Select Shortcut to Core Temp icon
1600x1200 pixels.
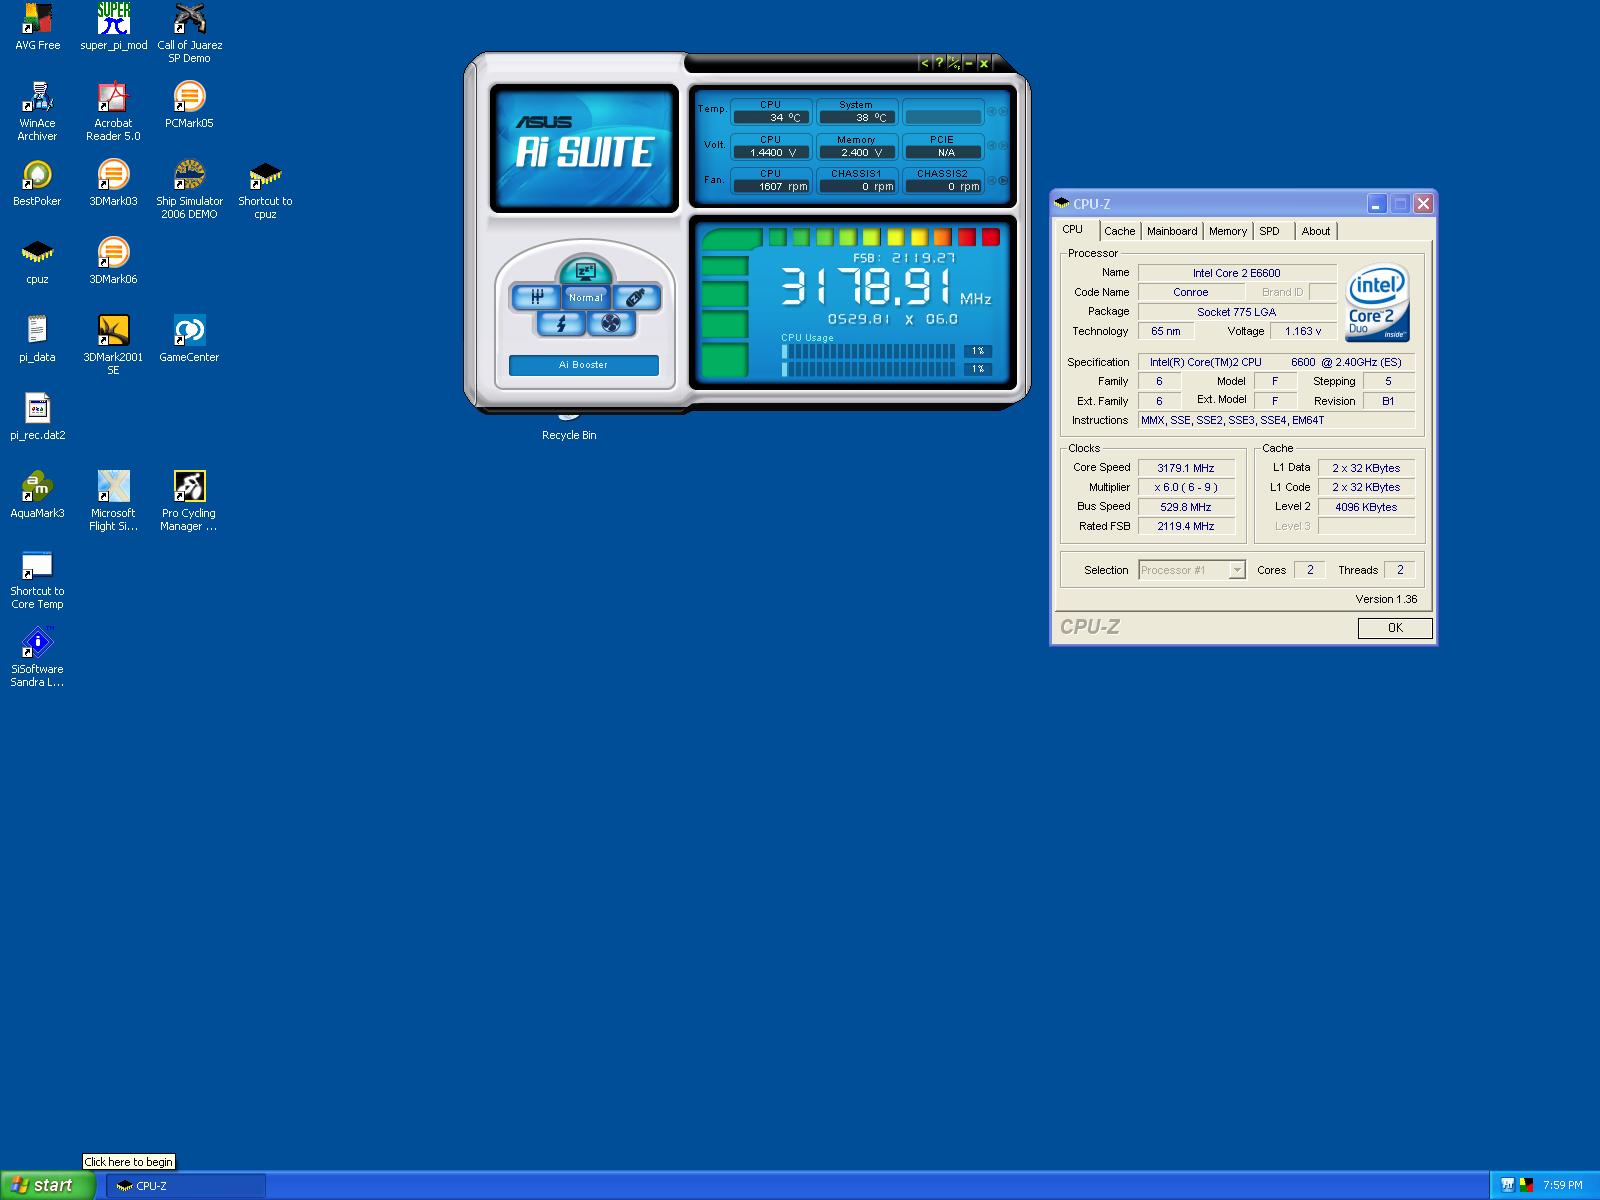click(x=37, y=579)
